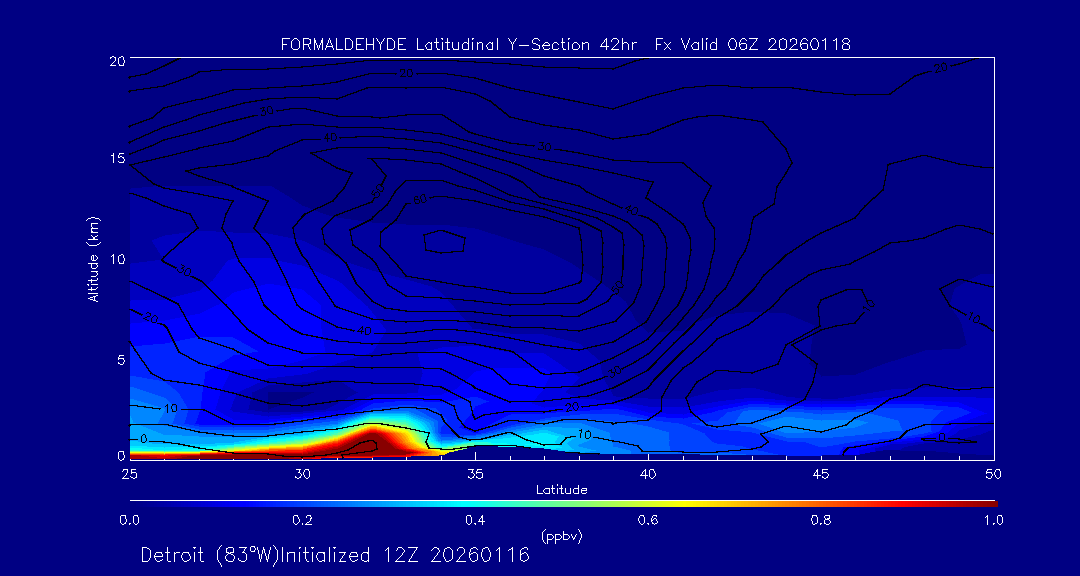
Task: Click latitude axis tick label 30
Action: coord(302,474)
